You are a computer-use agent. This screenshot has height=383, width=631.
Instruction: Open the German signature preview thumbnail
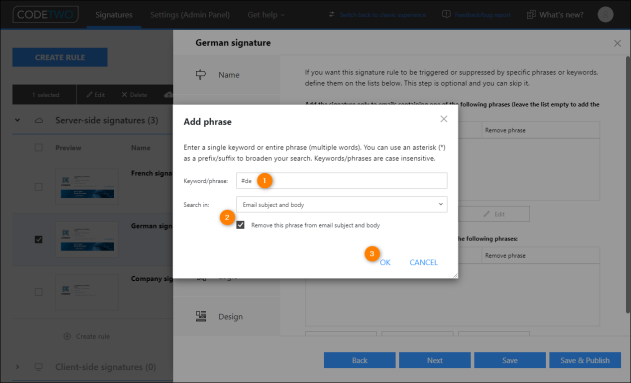[x=87, y=239]
